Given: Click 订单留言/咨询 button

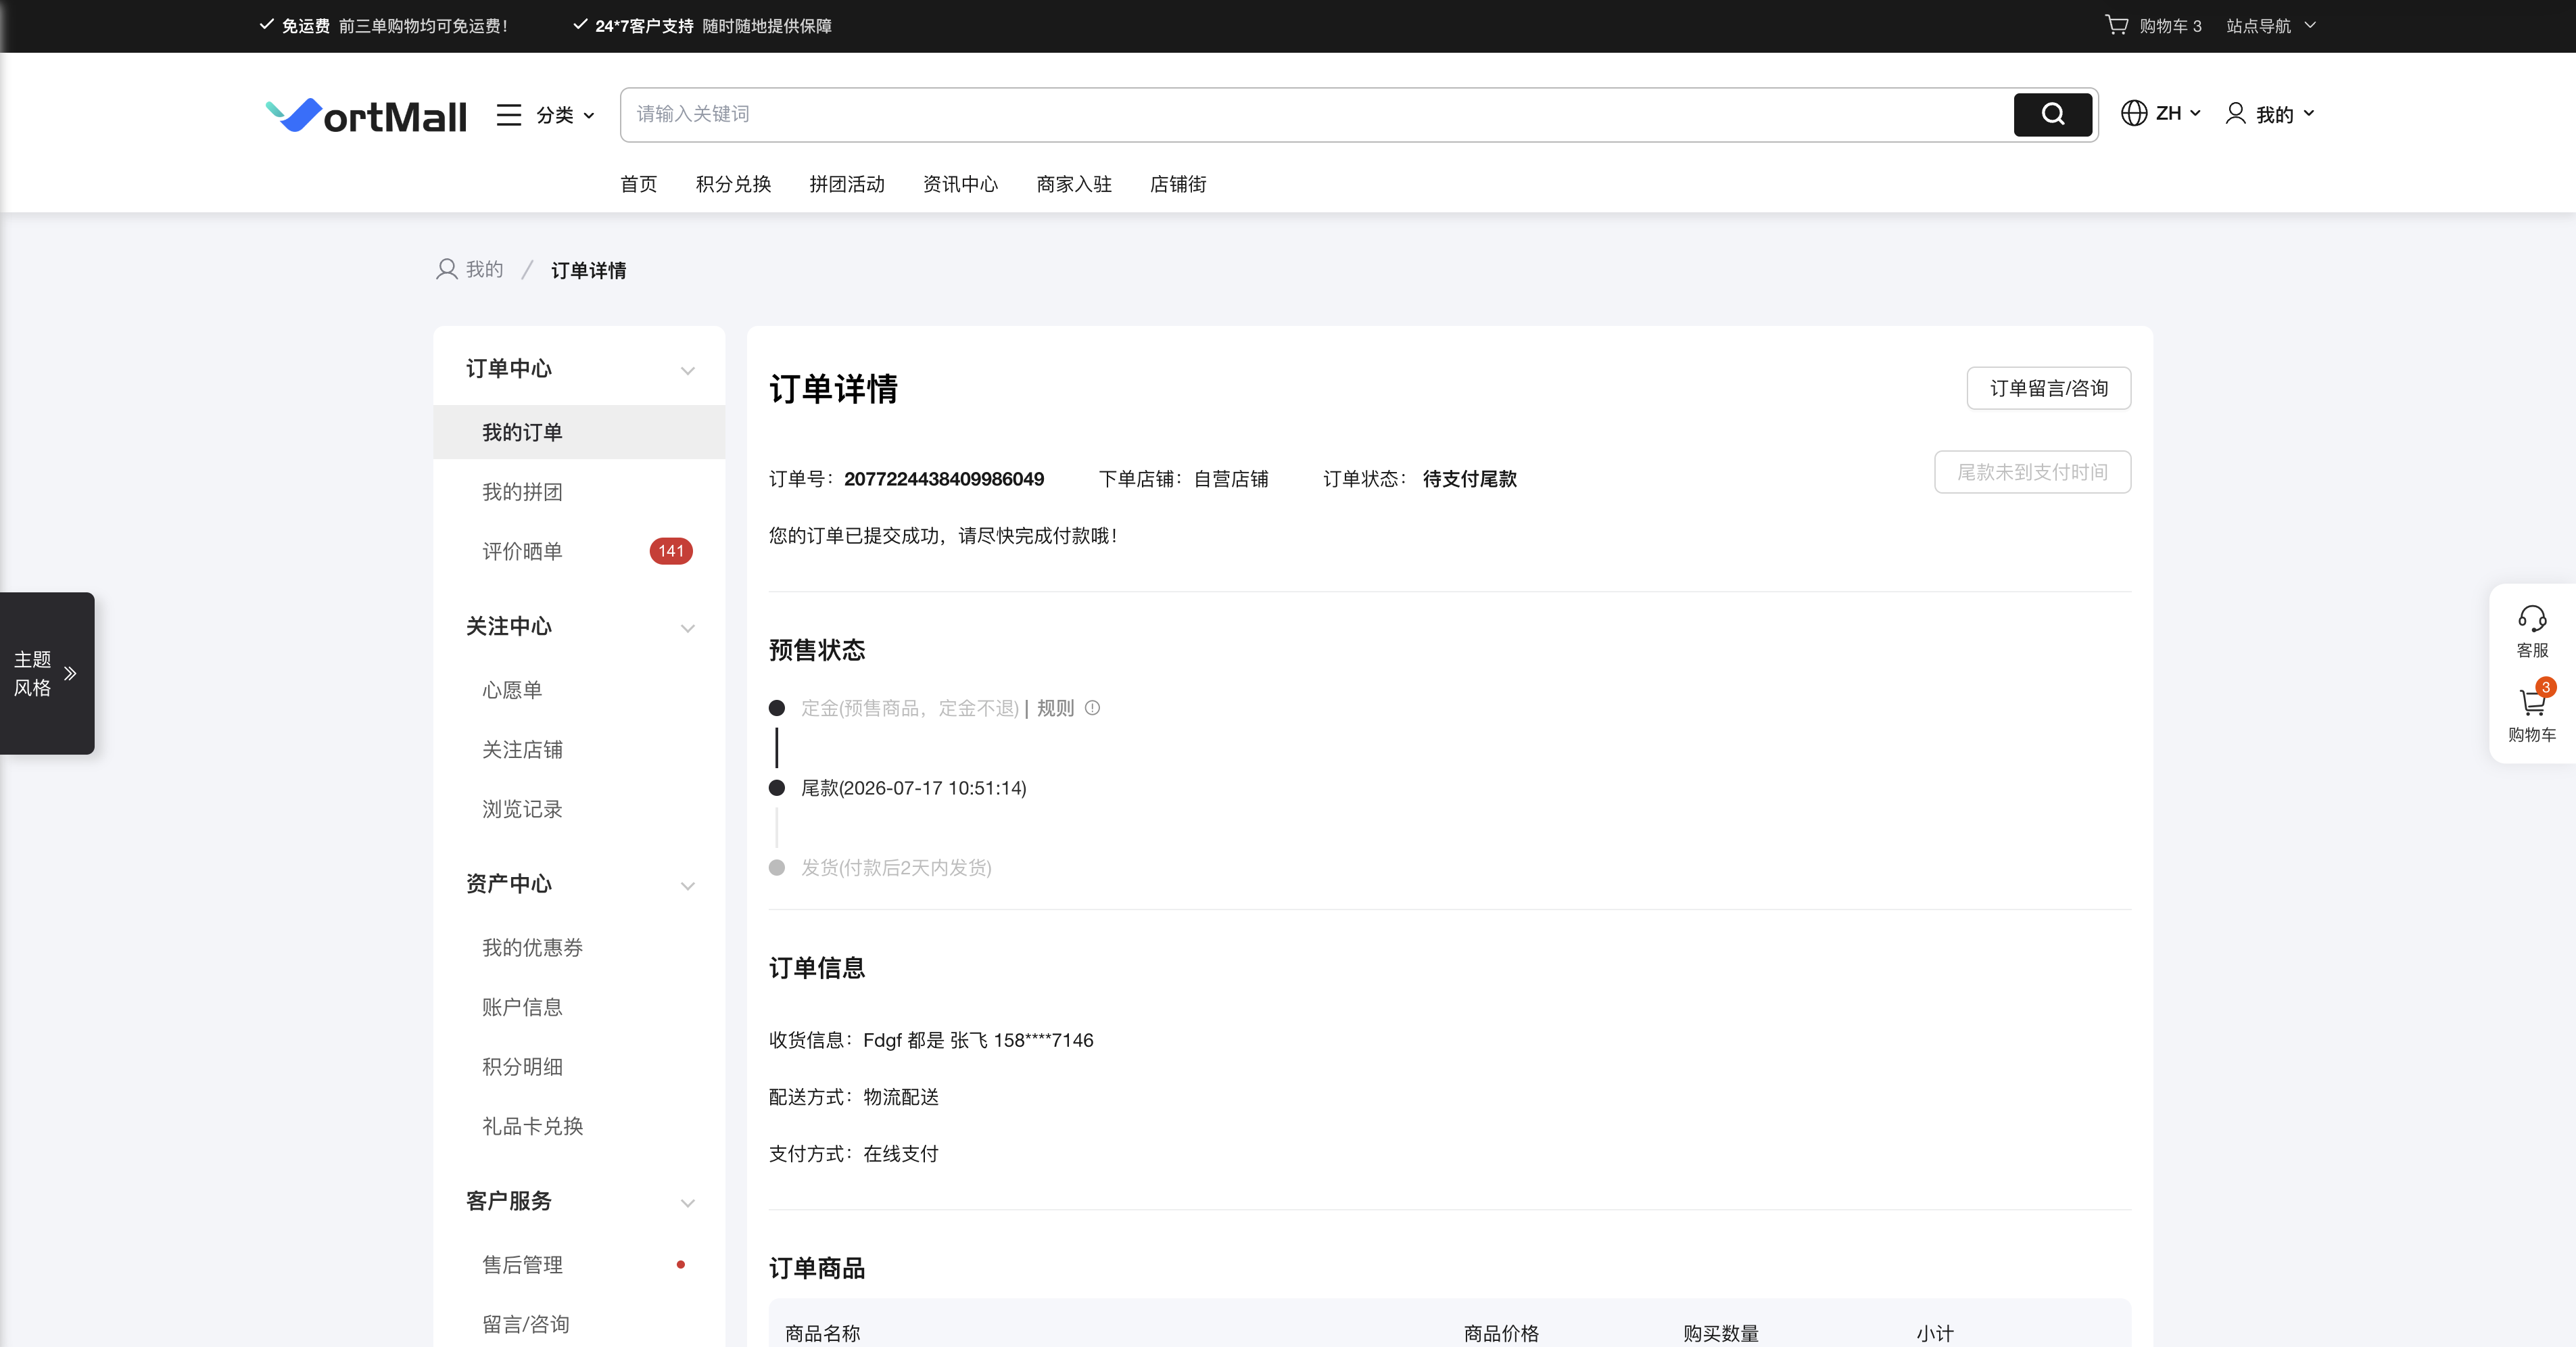Looking at the screenshot, I should click(2048, 388).
